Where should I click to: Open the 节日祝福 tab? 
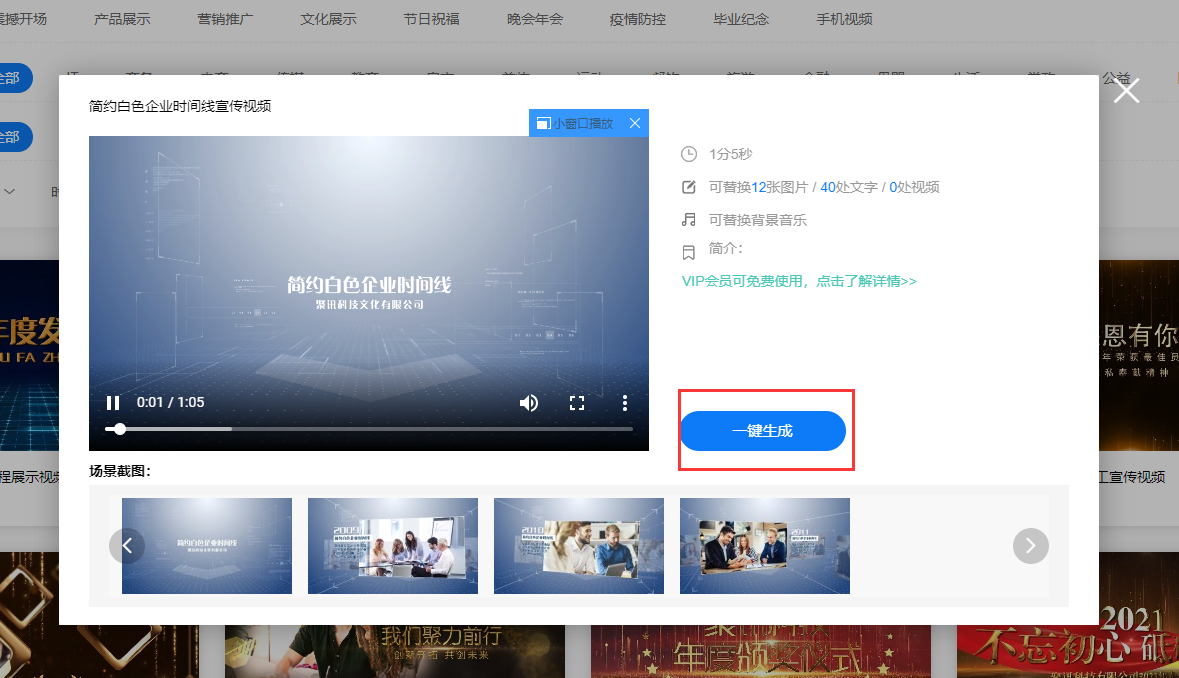[x=432, y=19]
